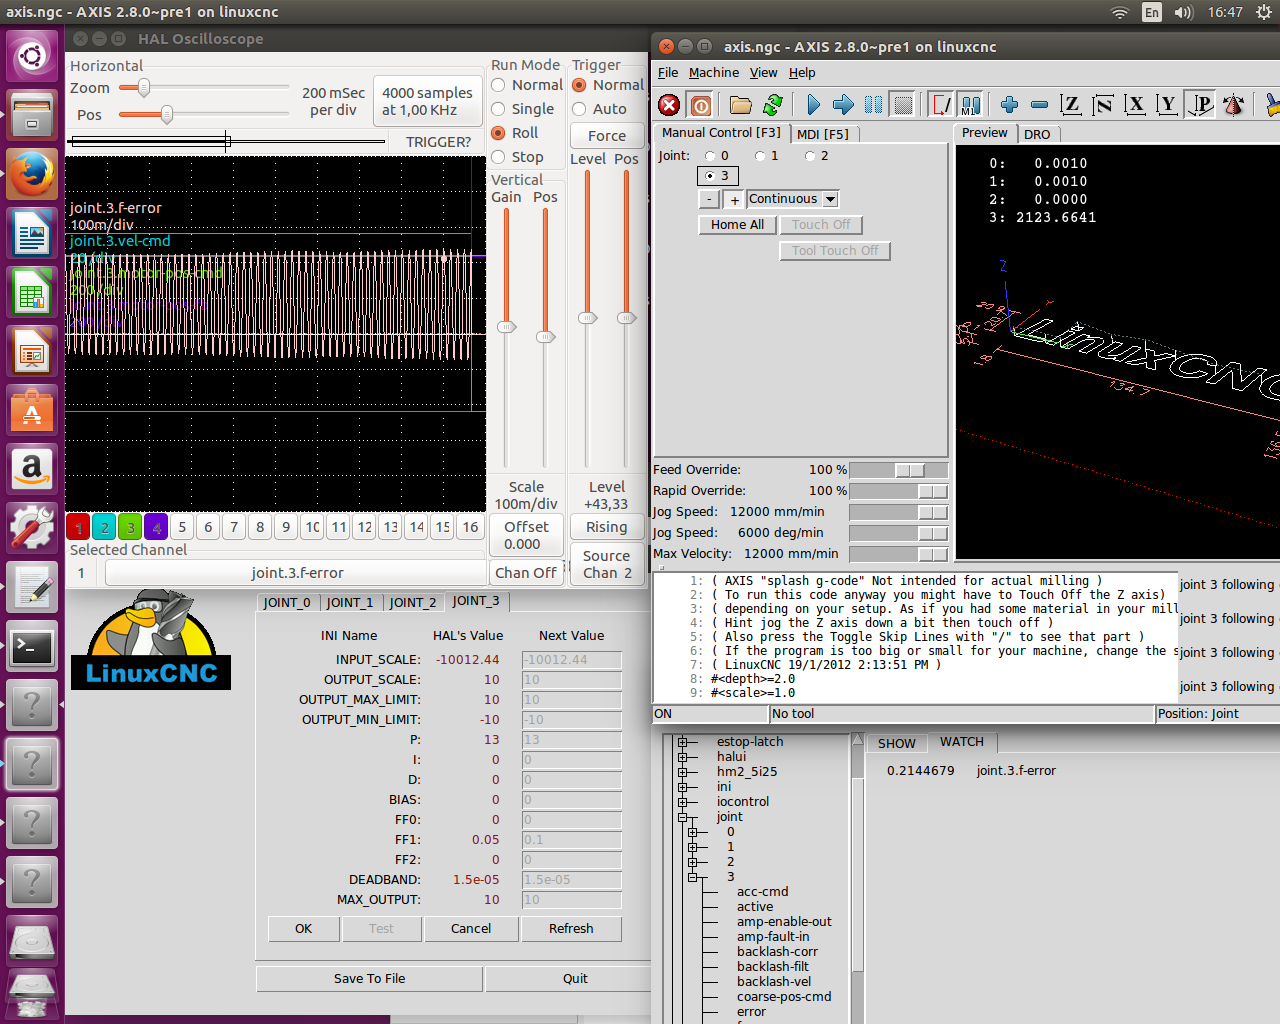
Task: Zoom in preview with plus icon
Action: coord(1009,105)
